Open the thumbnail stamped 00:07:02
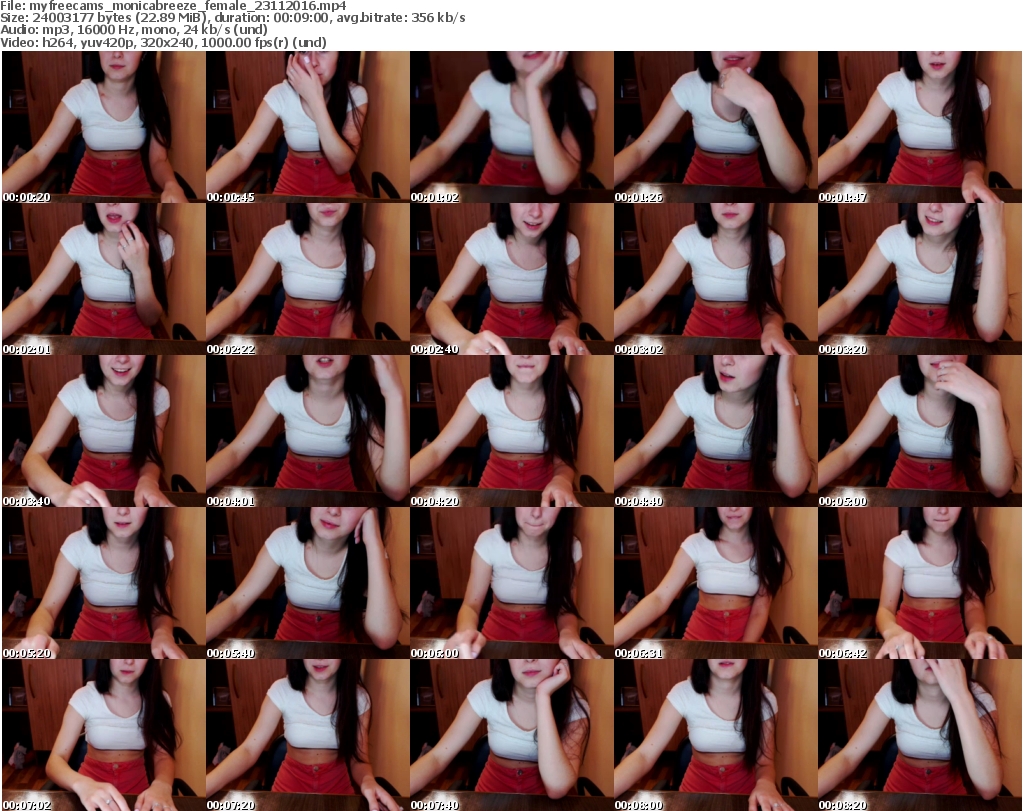The image size is (1024, 811). coord(104,735)
